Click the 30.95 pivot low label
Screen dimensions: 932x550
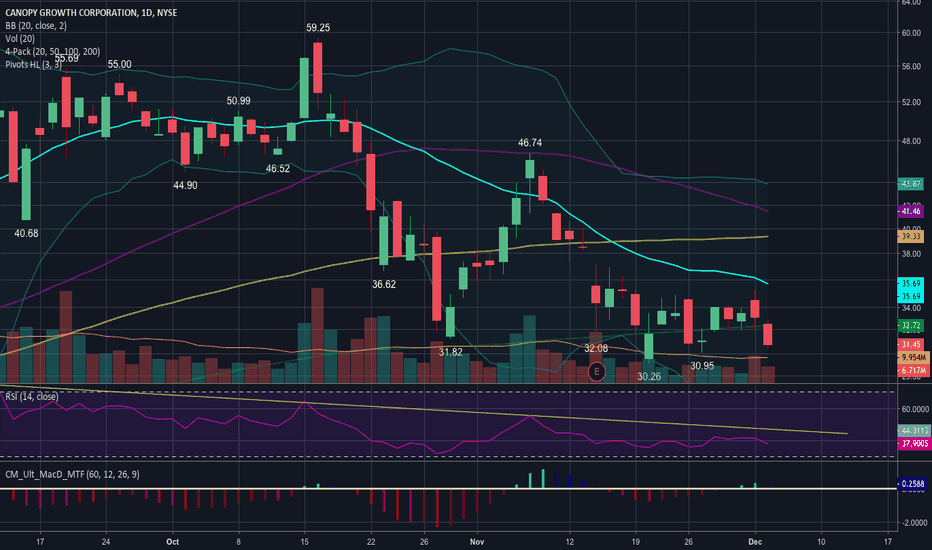pos(702,366)
